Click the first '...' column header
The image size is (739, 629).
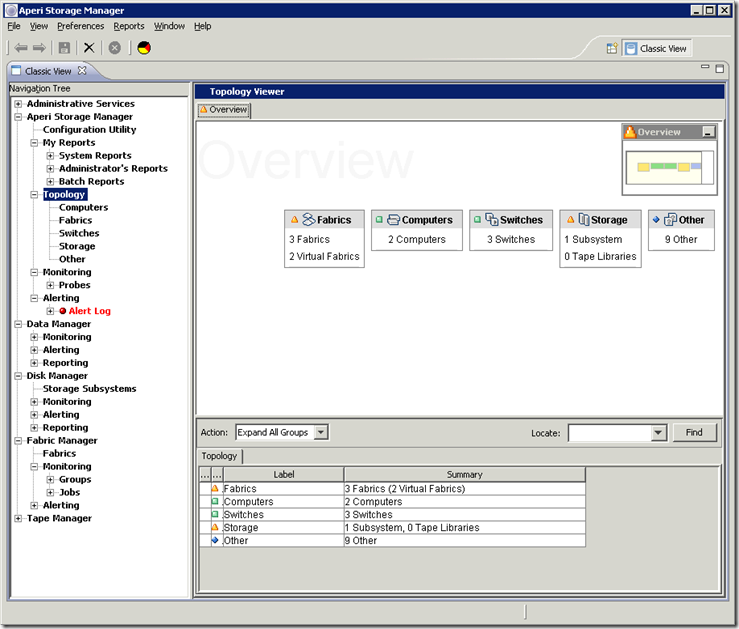click(x=205, y=474)
